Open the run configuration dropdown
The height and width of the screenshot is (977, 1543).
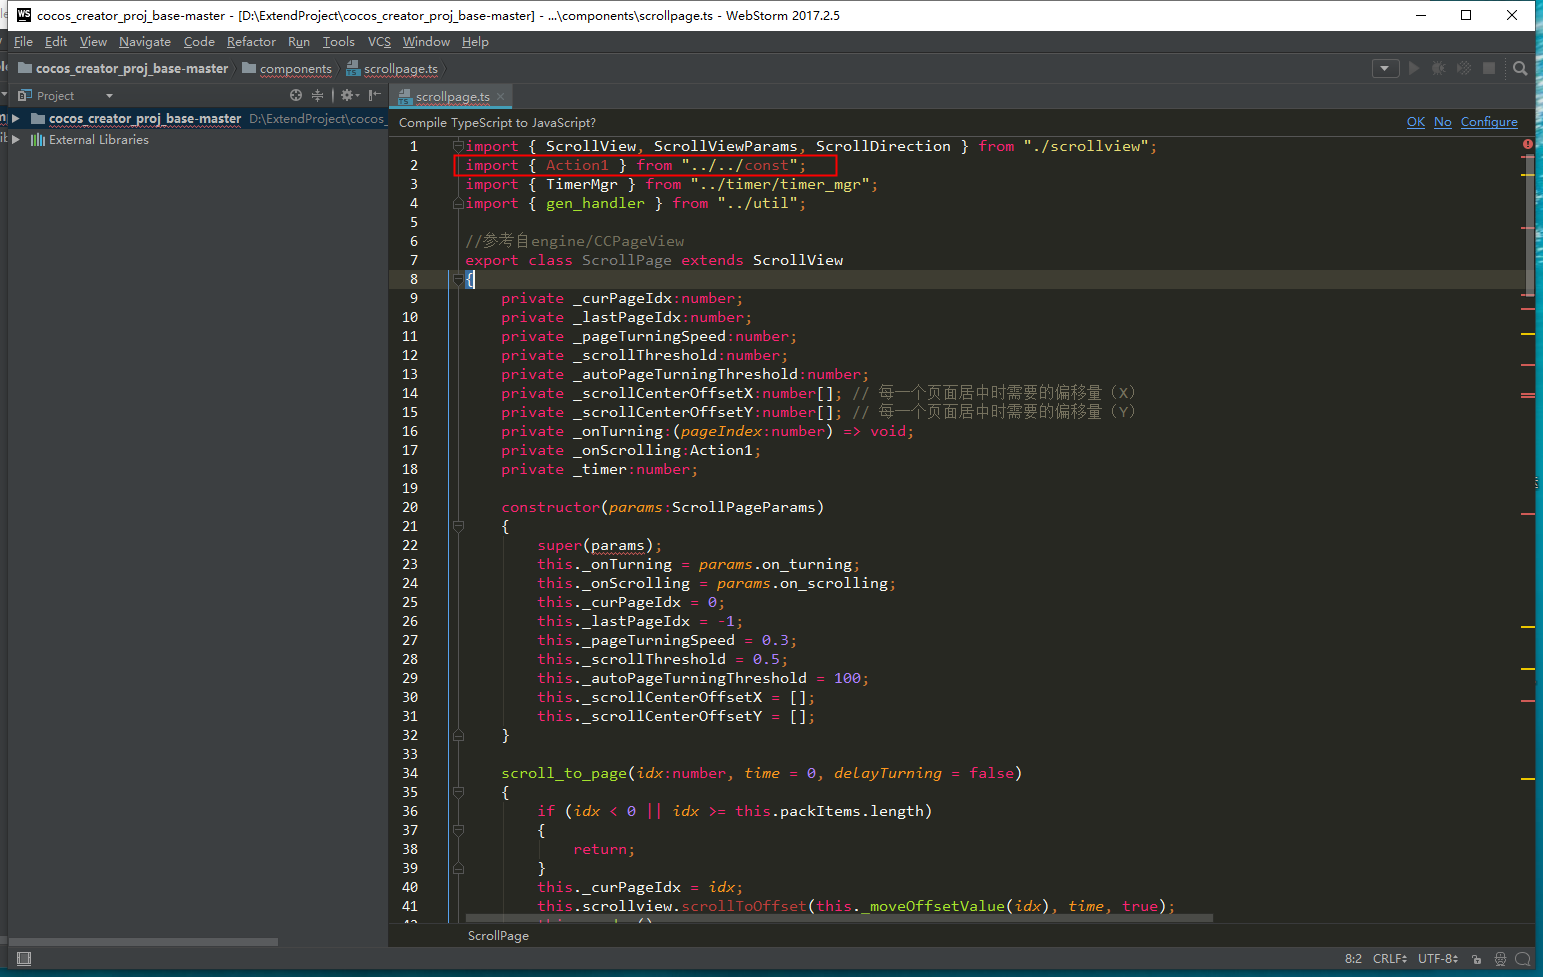[x=1385, y=69]
